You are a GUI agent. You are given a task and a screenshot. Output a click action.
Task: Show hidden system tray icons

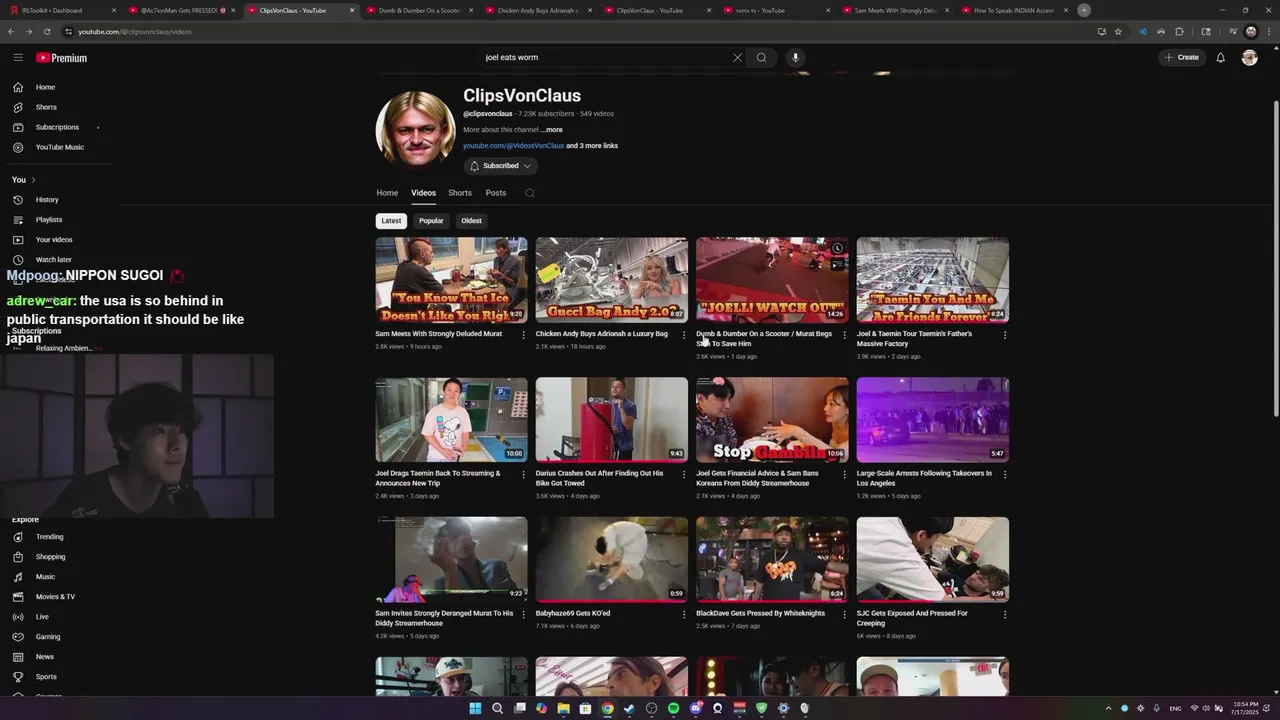(1108, 708)
